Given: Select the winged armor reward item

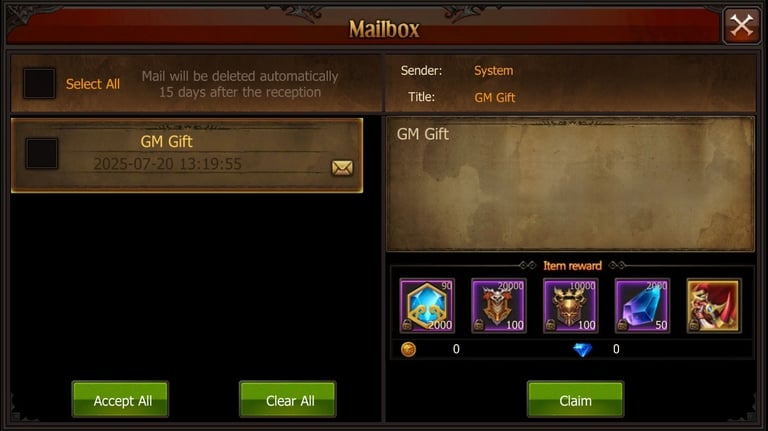Looking at the screenshot, I should coord(499,306).
